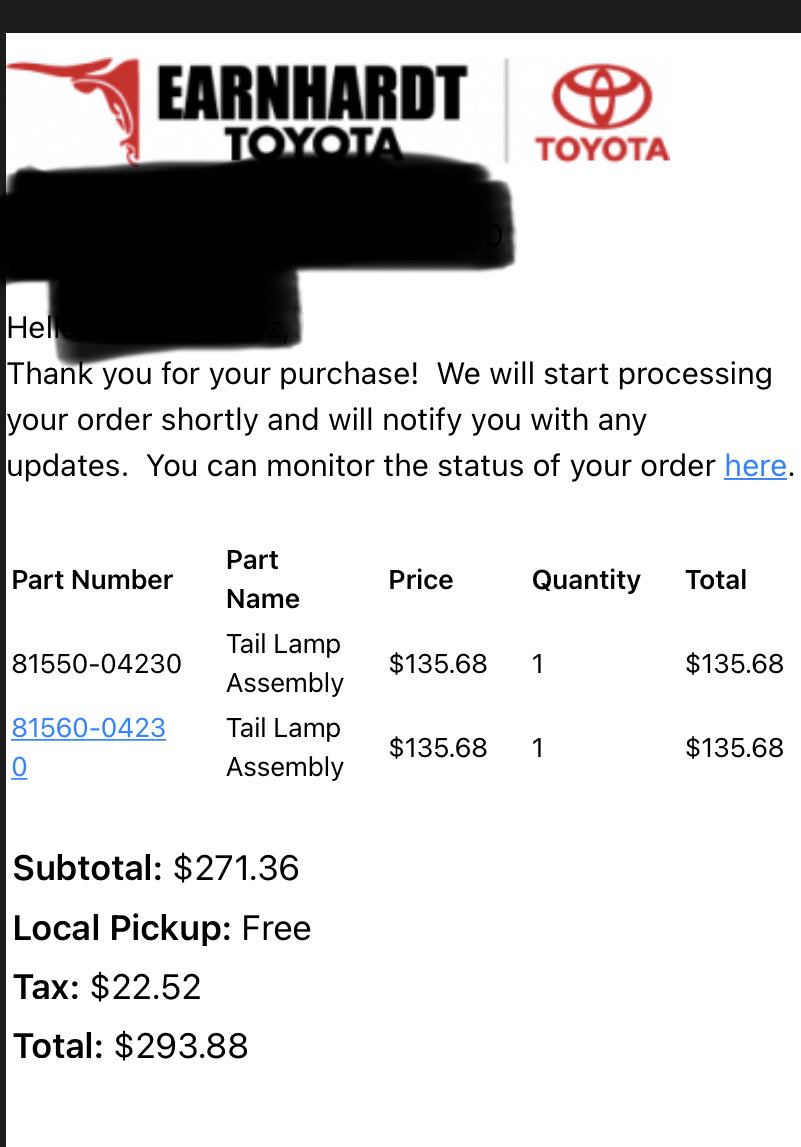Open the 'here' order status link
The height and width of the screenshot is (1147, 801).
[755, 465]
